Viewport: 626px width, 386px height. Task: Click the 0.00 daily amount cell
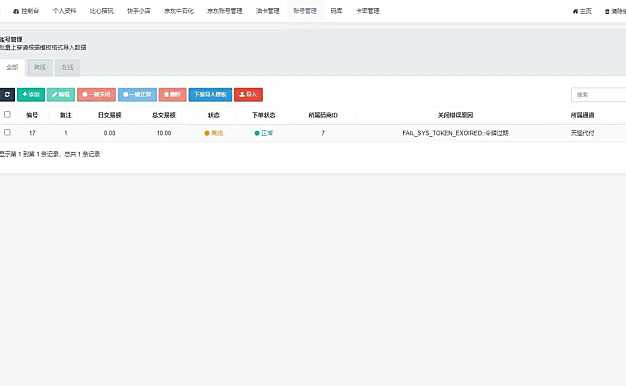(109, 133)
